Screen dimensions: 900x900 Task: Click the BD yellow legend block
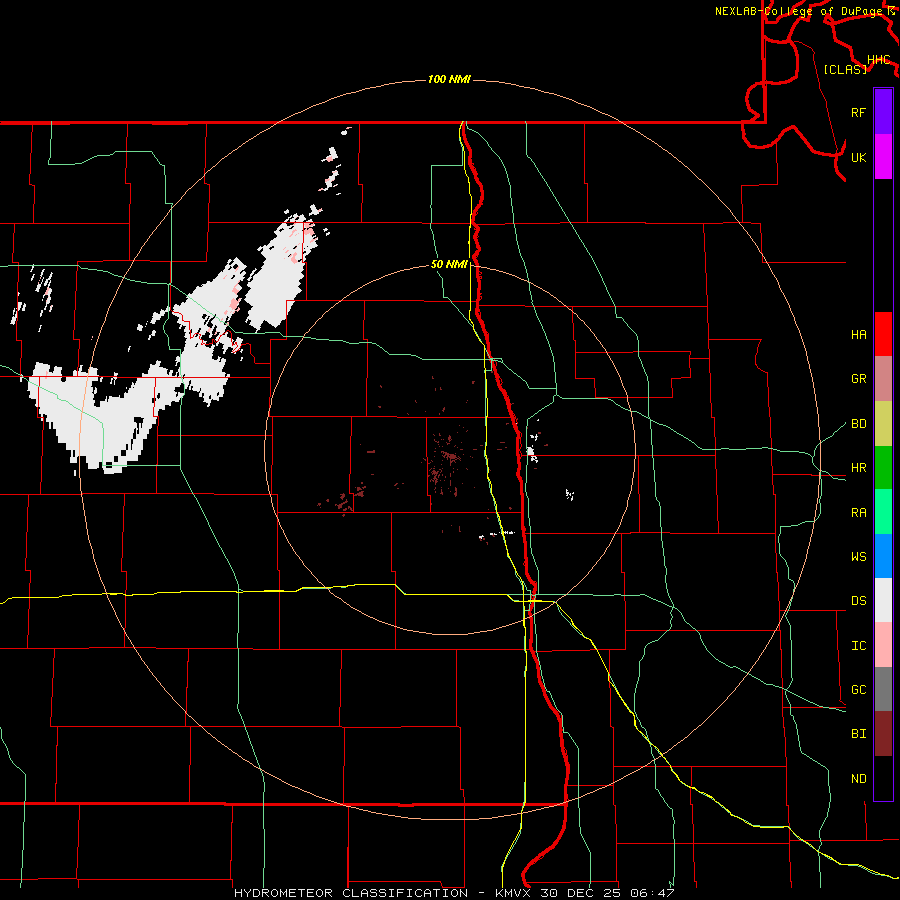click(x=883, y=424)
